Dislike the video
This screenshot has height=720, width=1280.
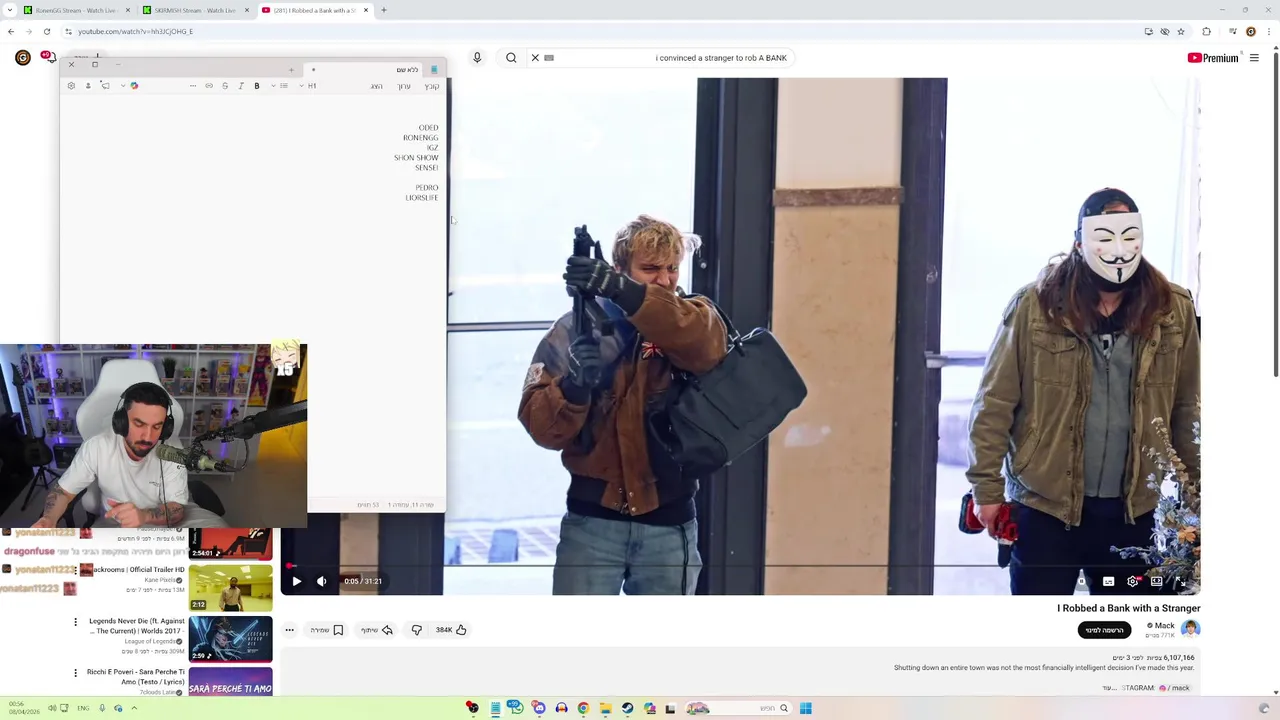pyautogui.click(x=417, y=630)
